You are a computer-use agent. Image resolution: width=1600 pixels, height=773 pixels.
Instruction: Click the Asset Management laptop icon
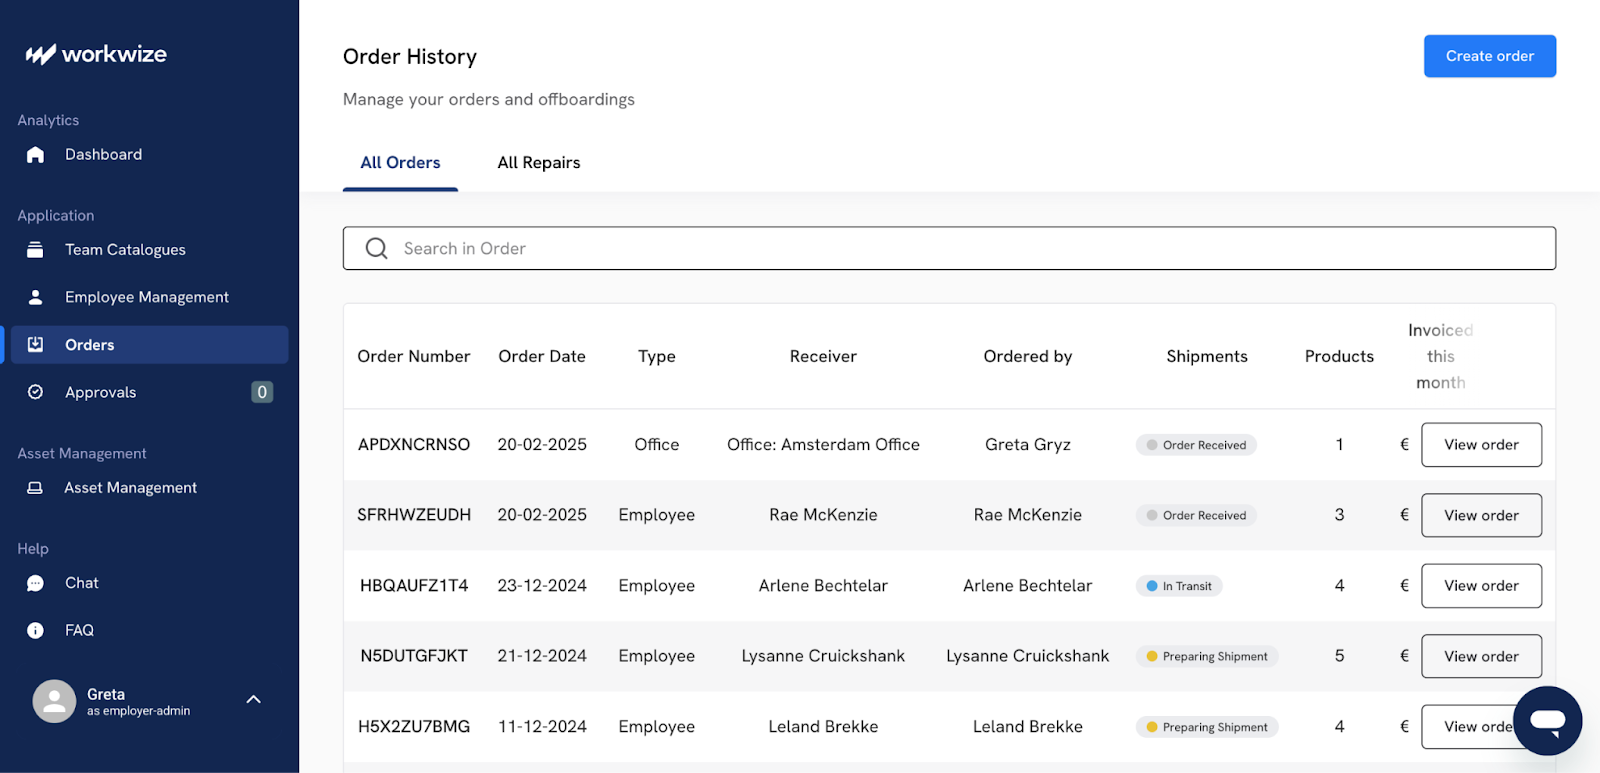35,488
